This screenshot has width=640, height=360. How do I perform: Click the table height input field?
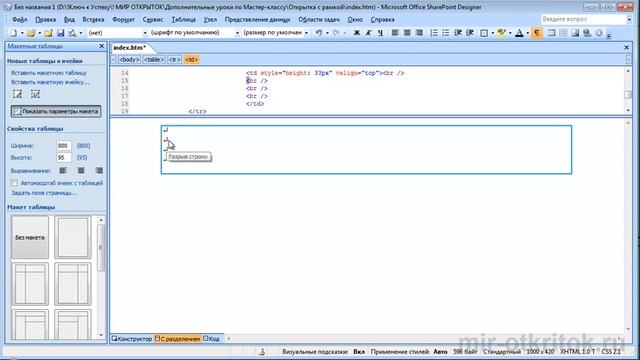coord(64,158)
